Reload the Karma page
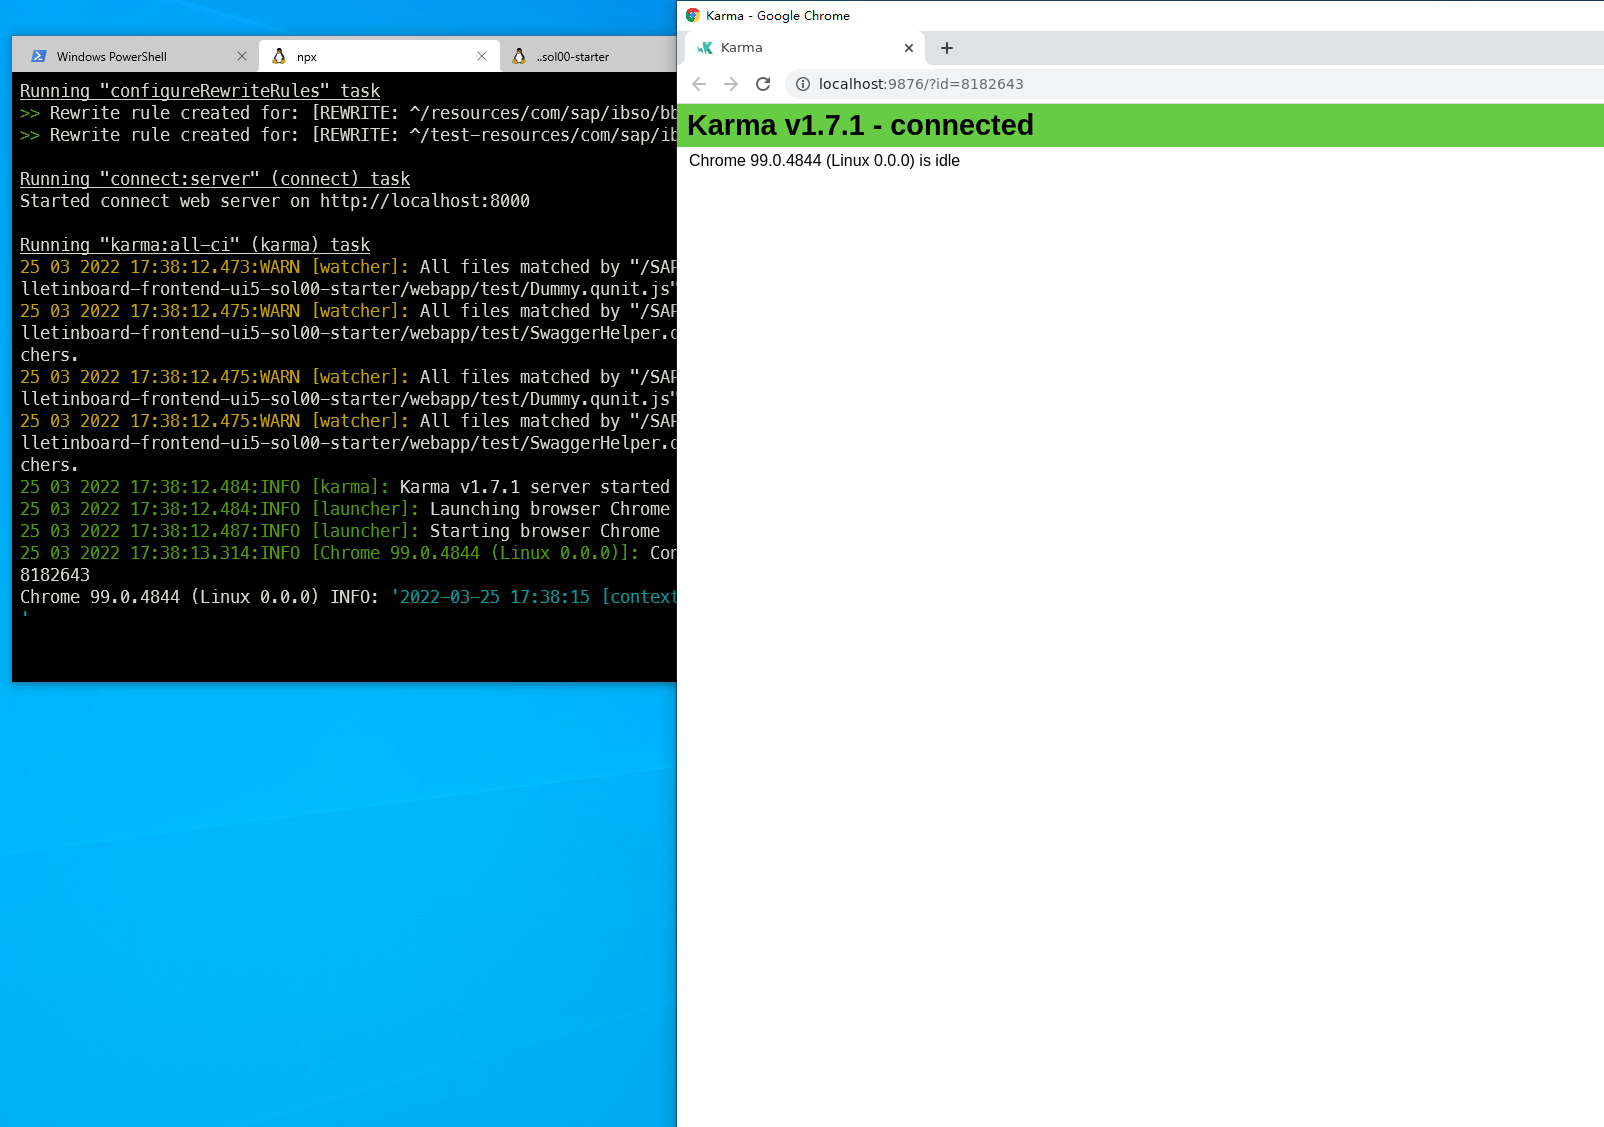The image size is (1604, 1127). click(763, 84)
